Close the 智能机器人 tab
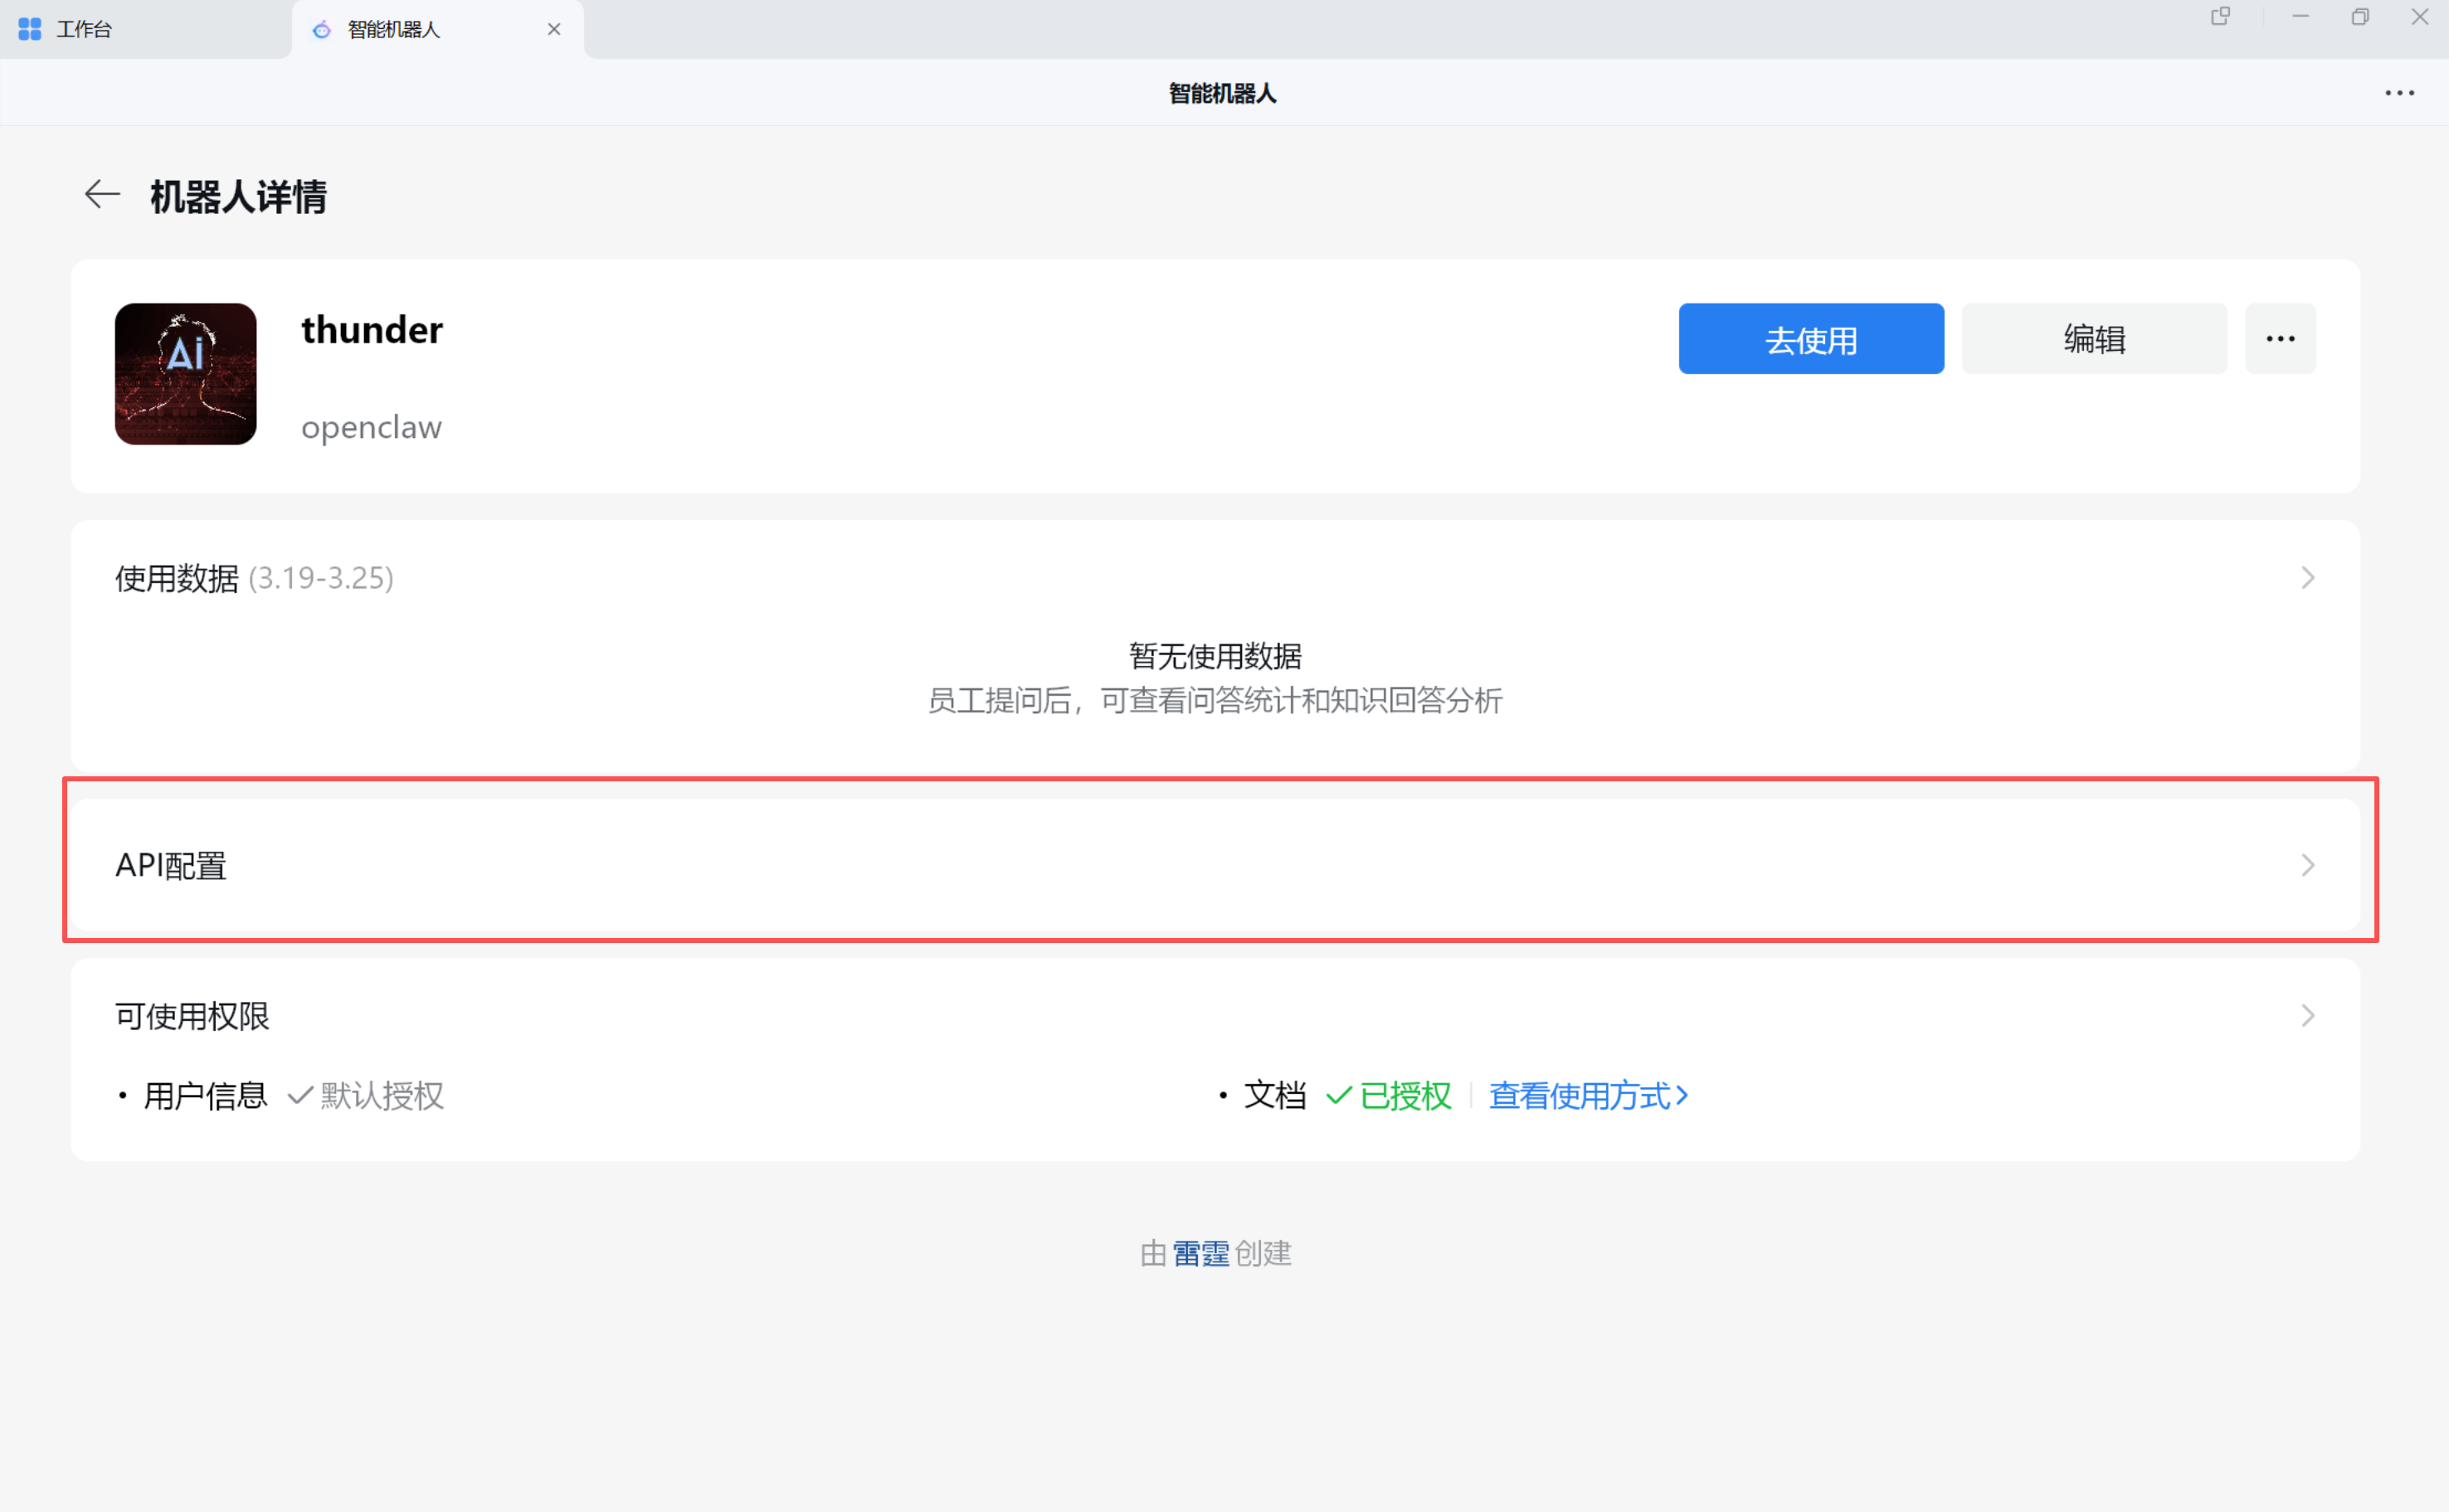This screenshot has height=1512, width=2449. (x=554, y=30)
